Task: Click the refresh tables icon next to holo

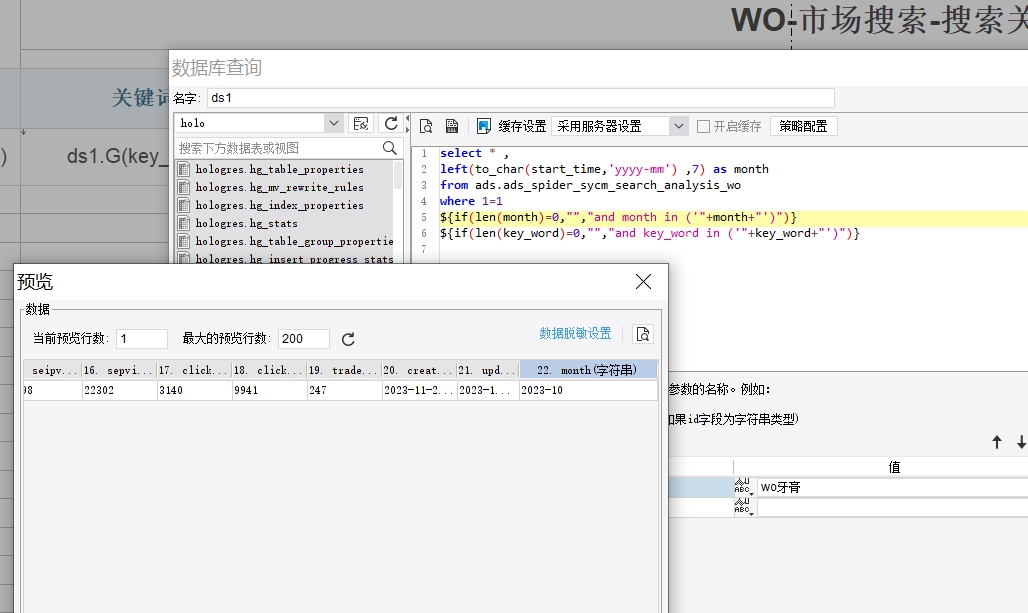Action: pos(391,123)
